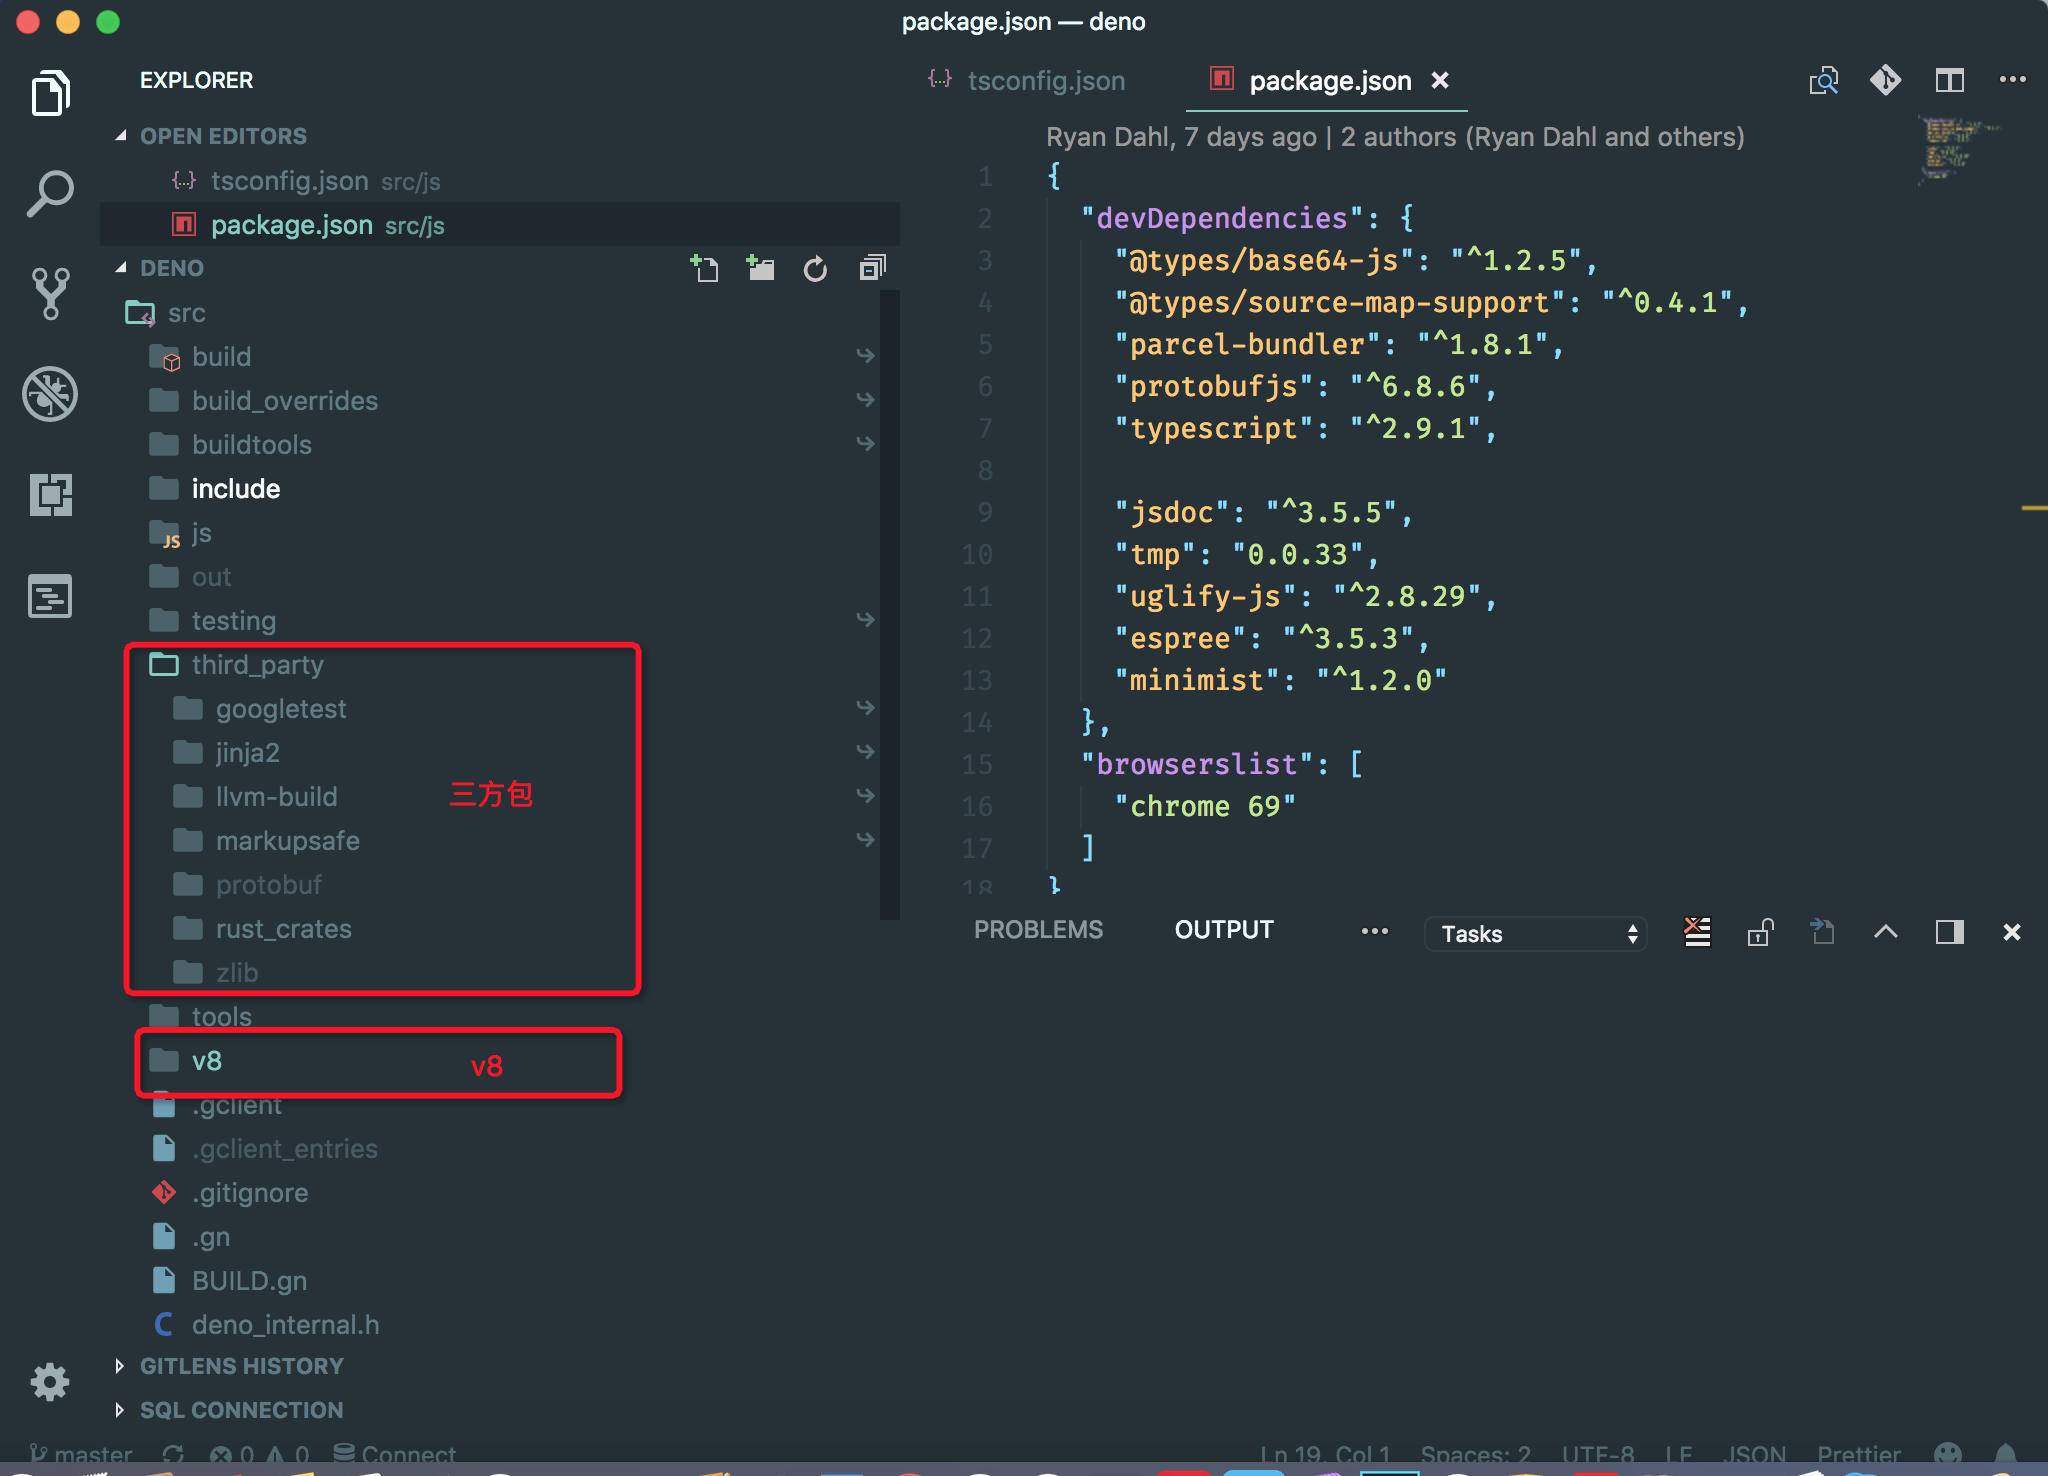Open the Debug view in activity bar
2048x1476 pixels.
[50, 394]
